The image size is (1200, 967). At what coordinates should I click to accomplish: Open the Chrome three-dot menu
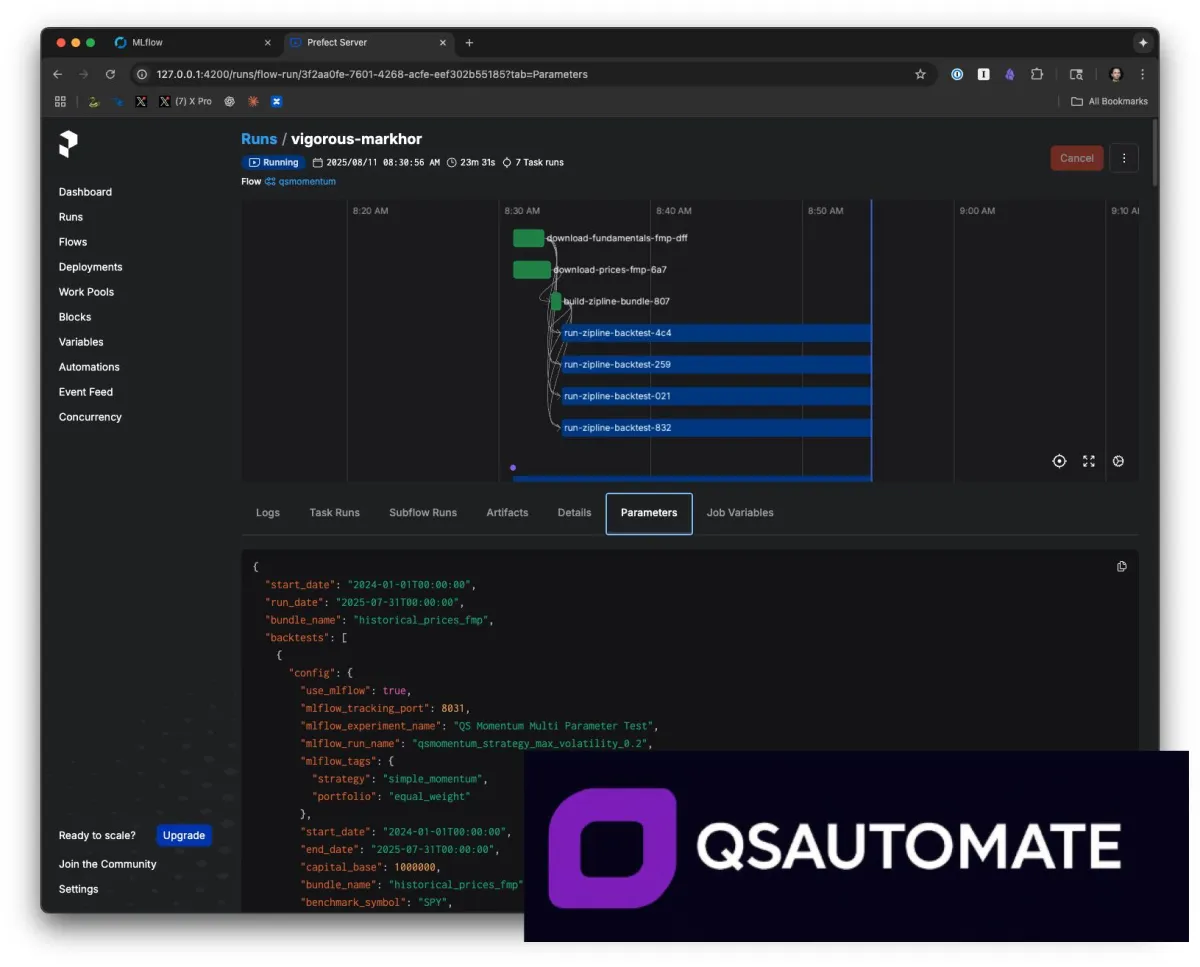(1142, 74)
